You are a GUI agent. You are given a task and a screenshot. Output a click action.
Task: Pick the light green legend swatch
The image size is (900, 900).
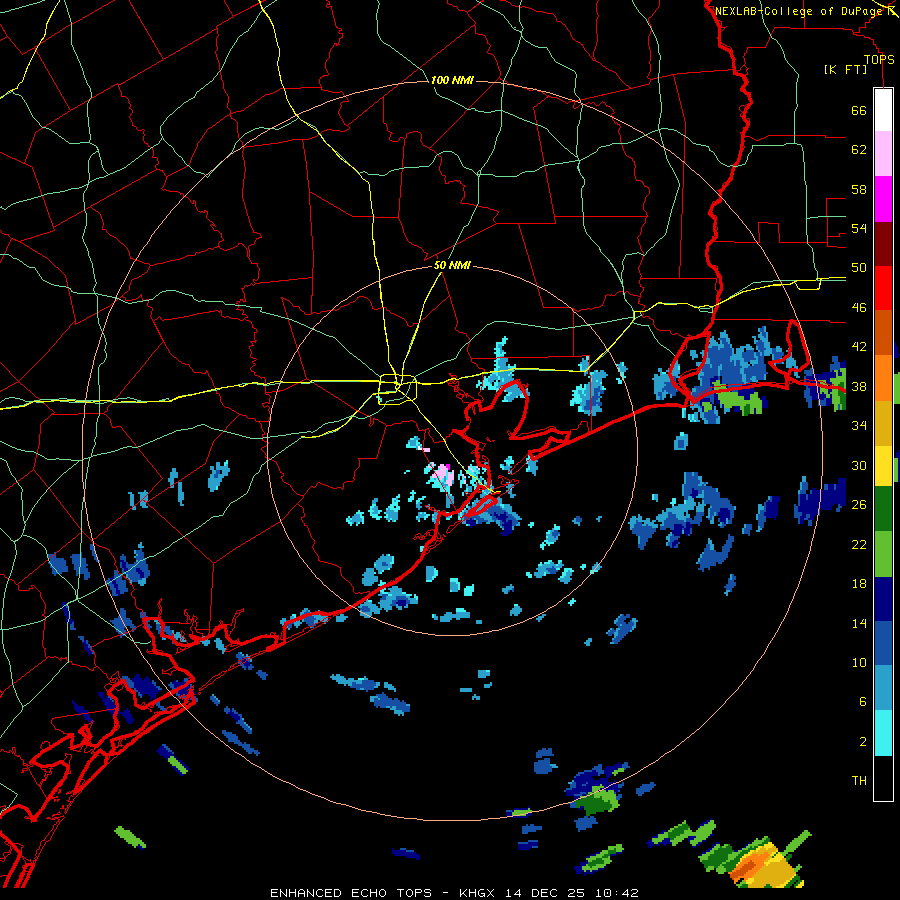[883, 554]
